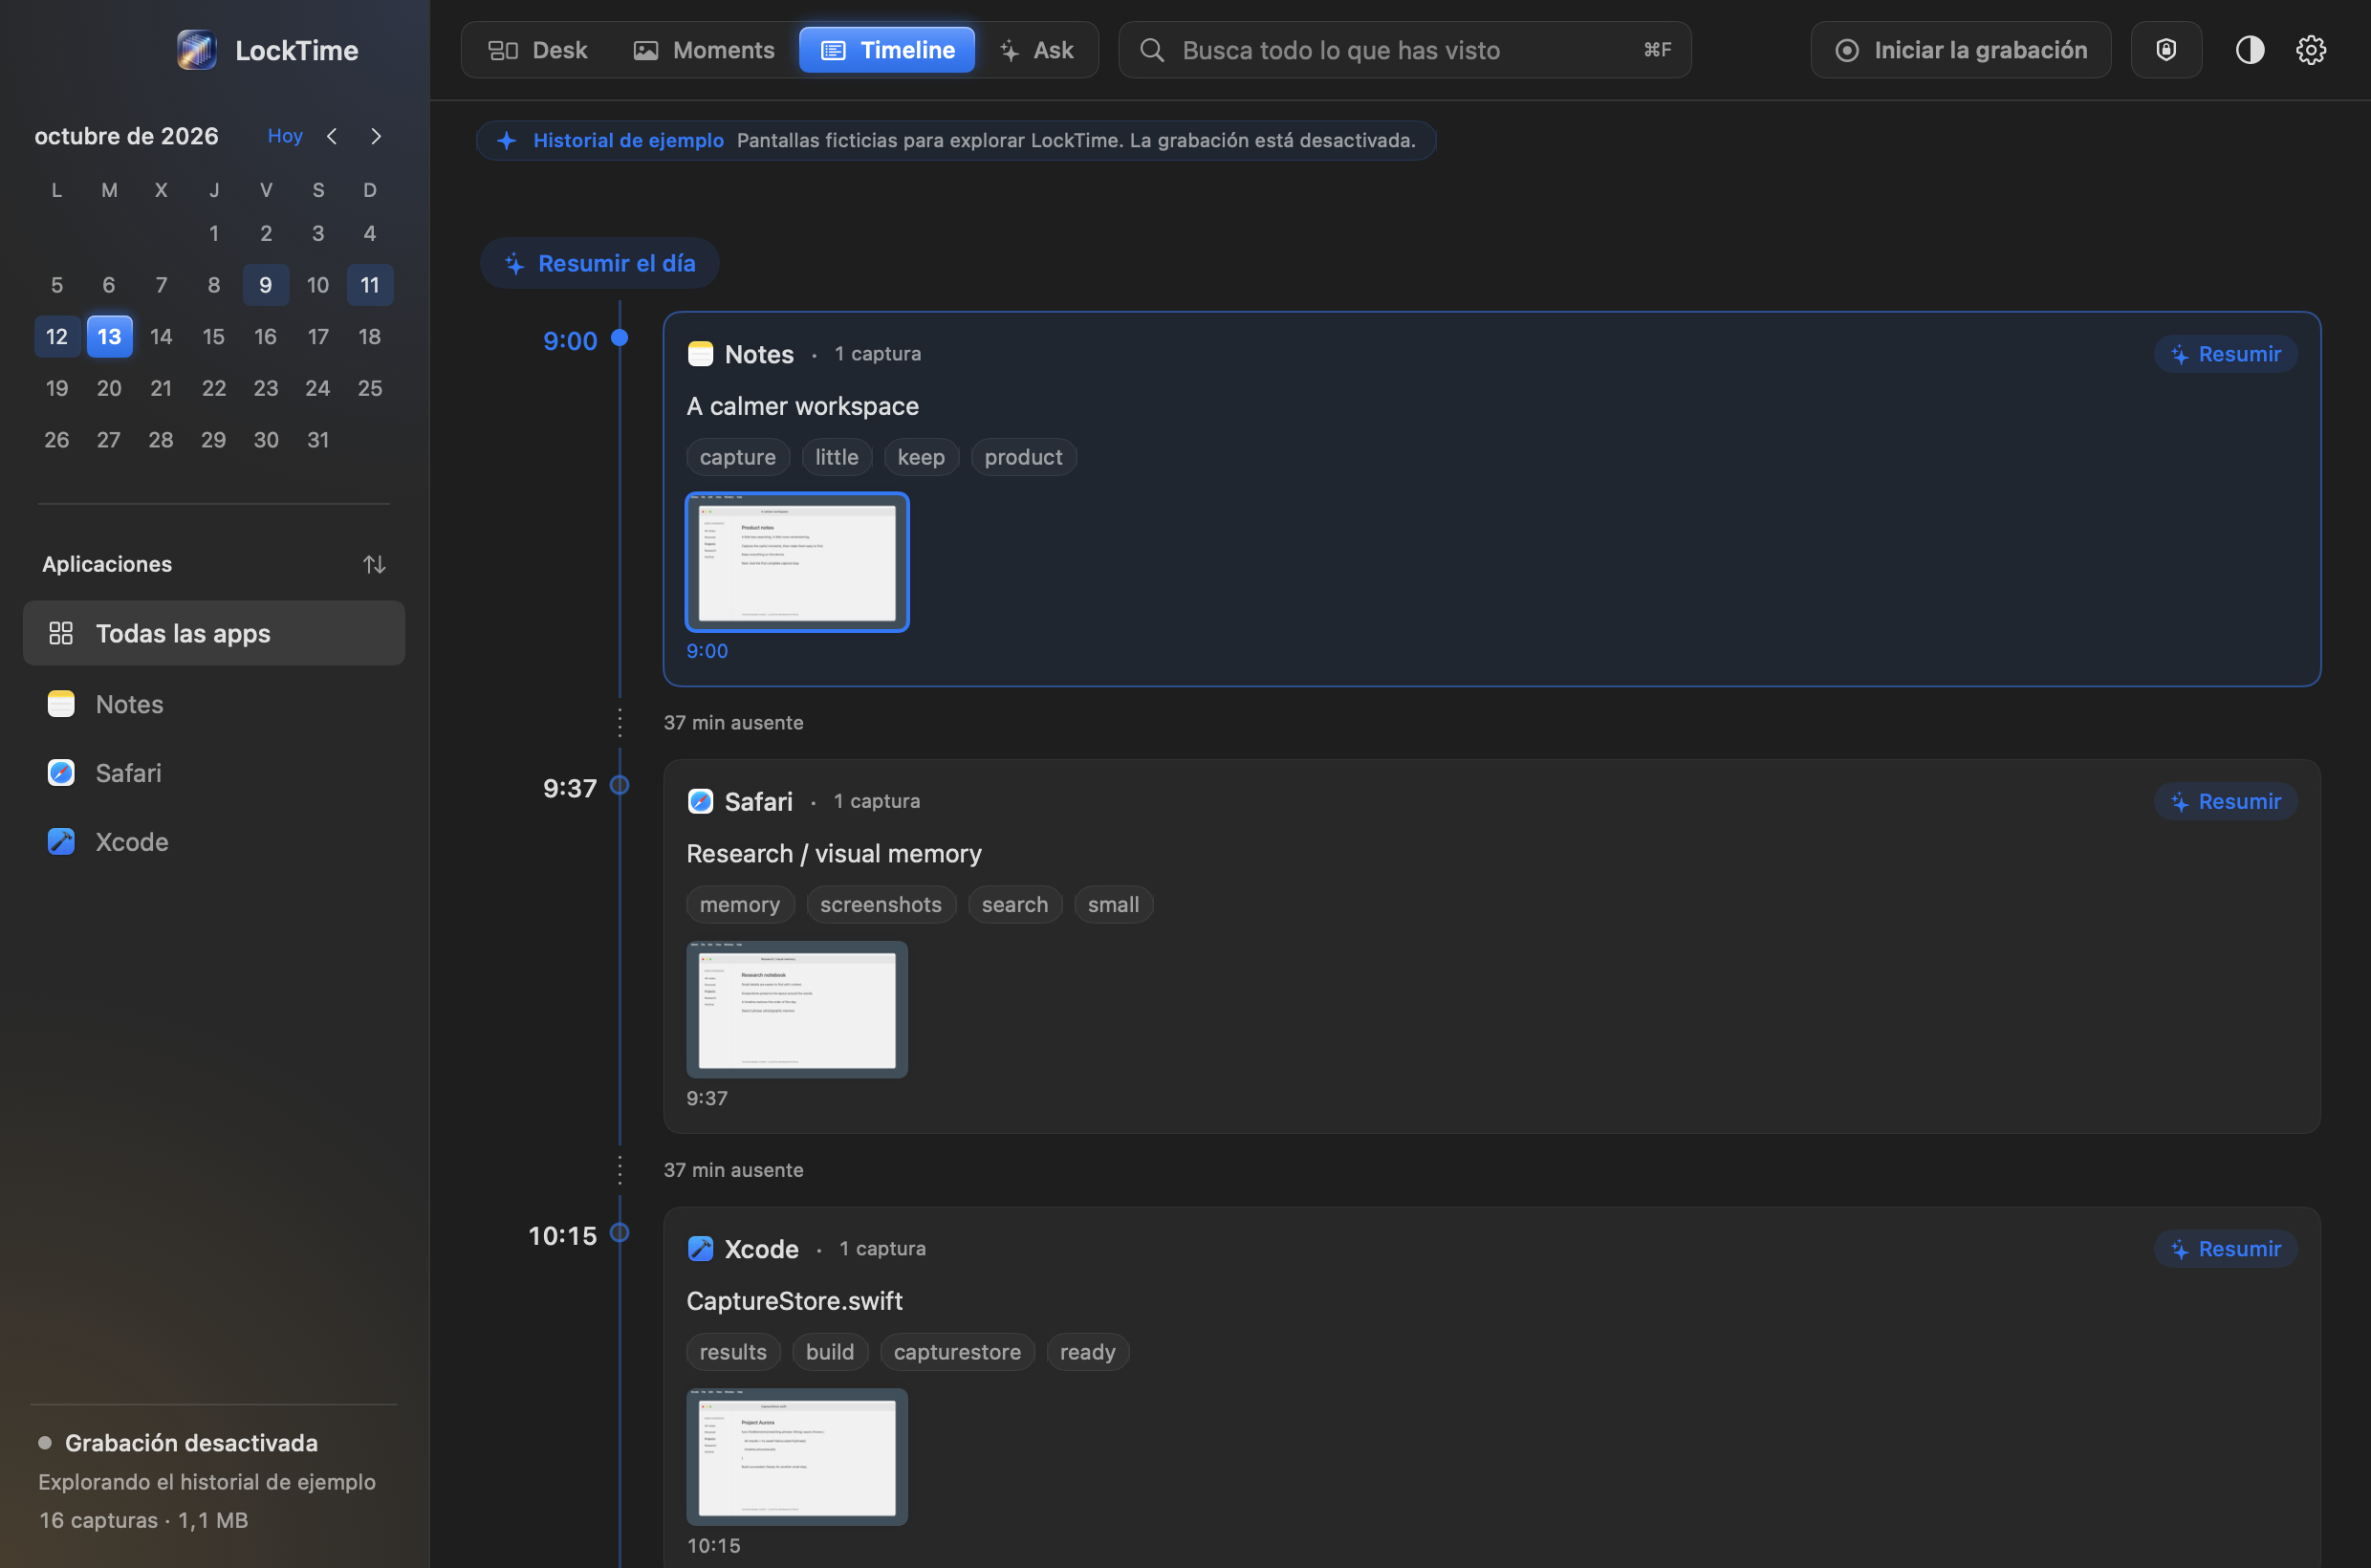2371x1568 pixels.
Task: Toggle the appearance contrast icon
Action: click(2250, 50)
